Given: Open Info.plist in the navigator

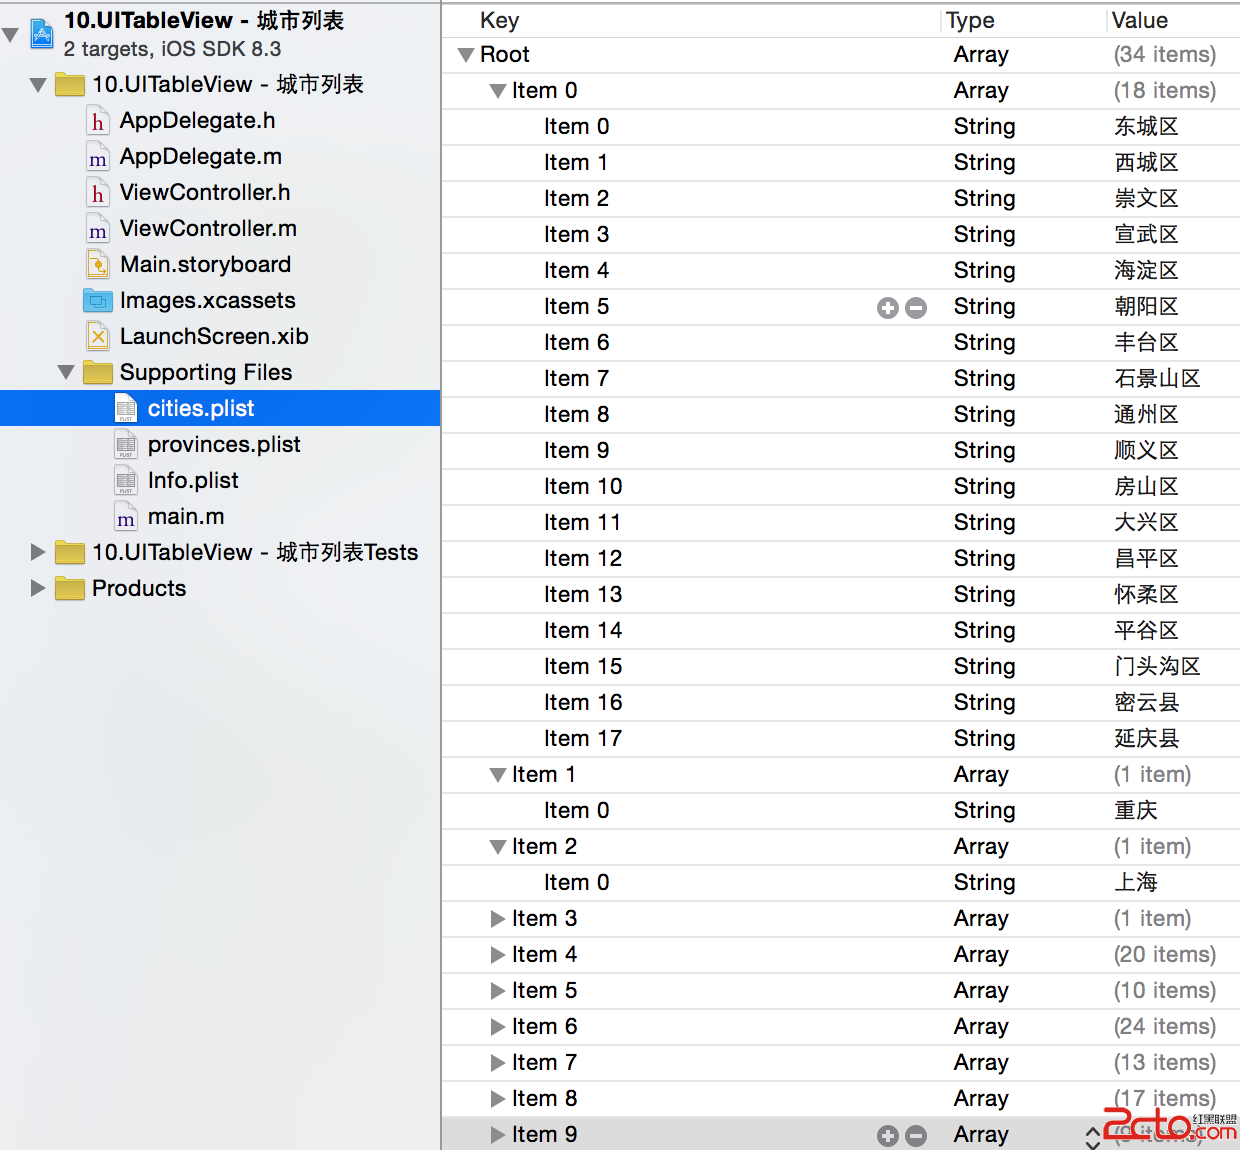Looking at the screenshot, I should pos(193,481).
